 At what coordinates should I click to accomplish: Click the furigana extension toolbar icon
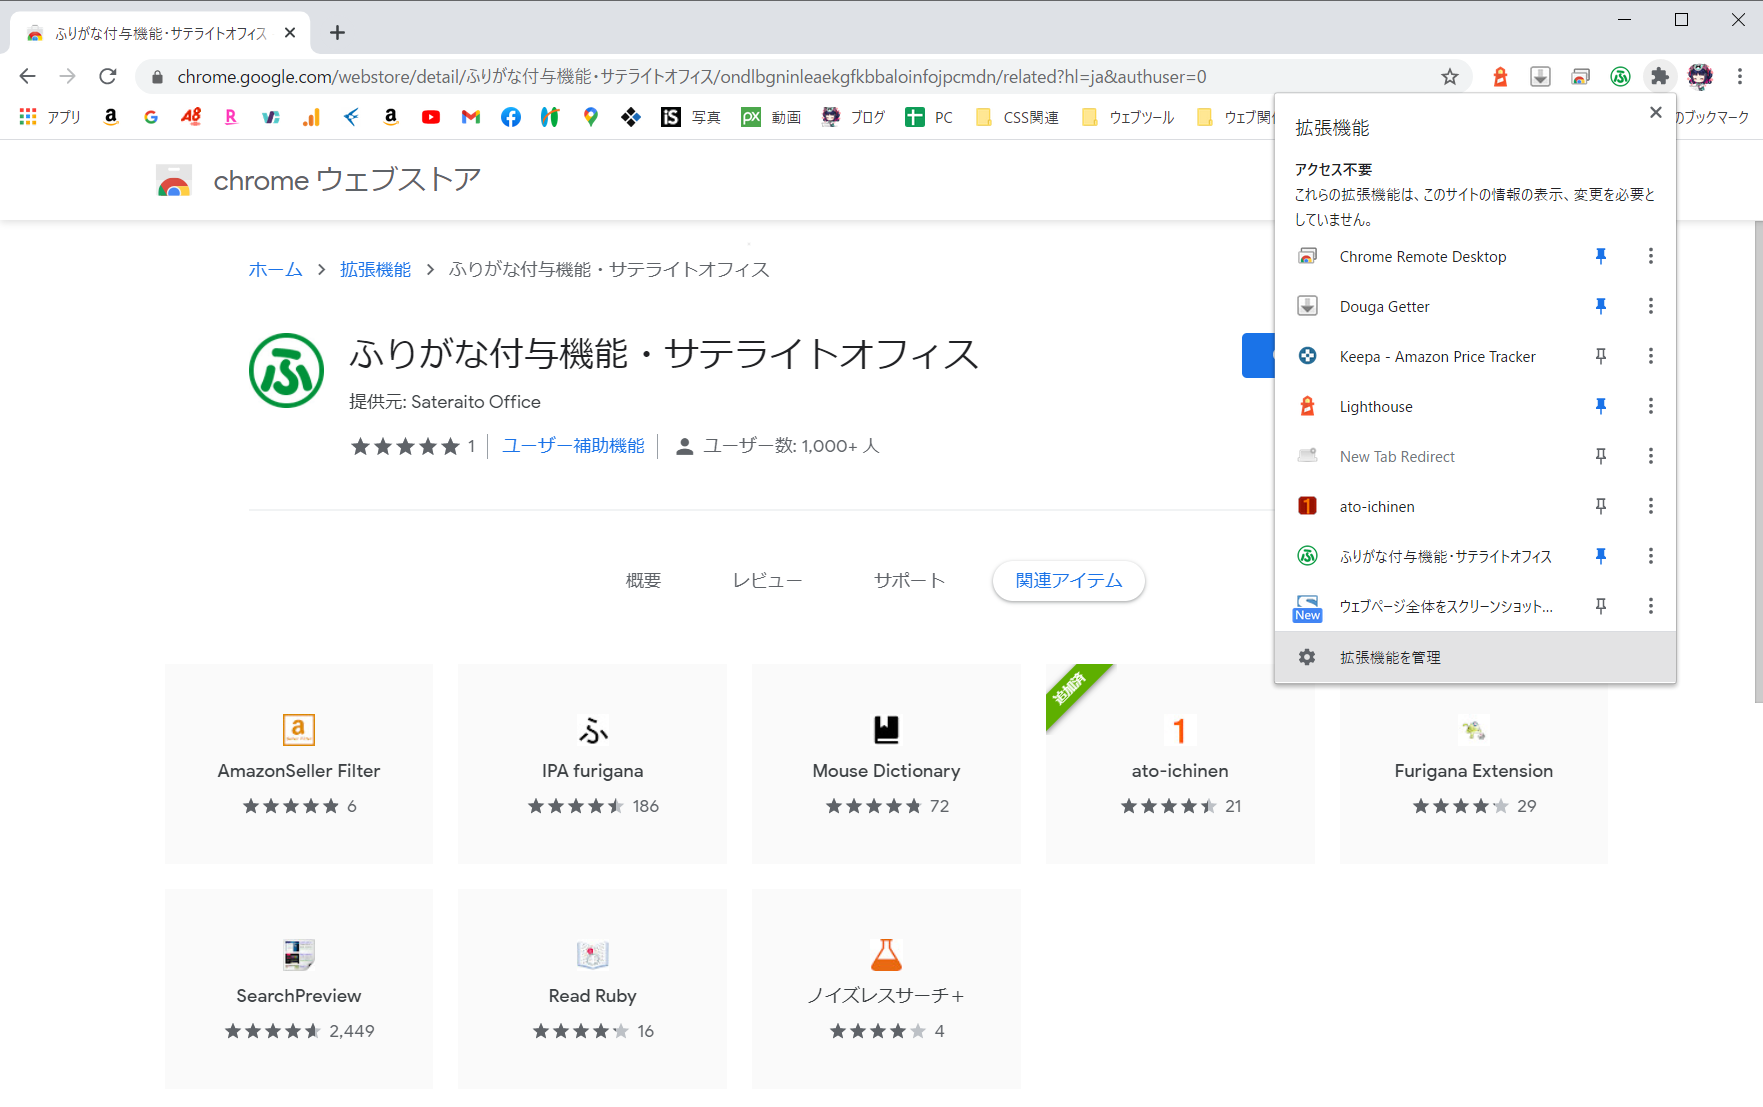(1620, 77)
